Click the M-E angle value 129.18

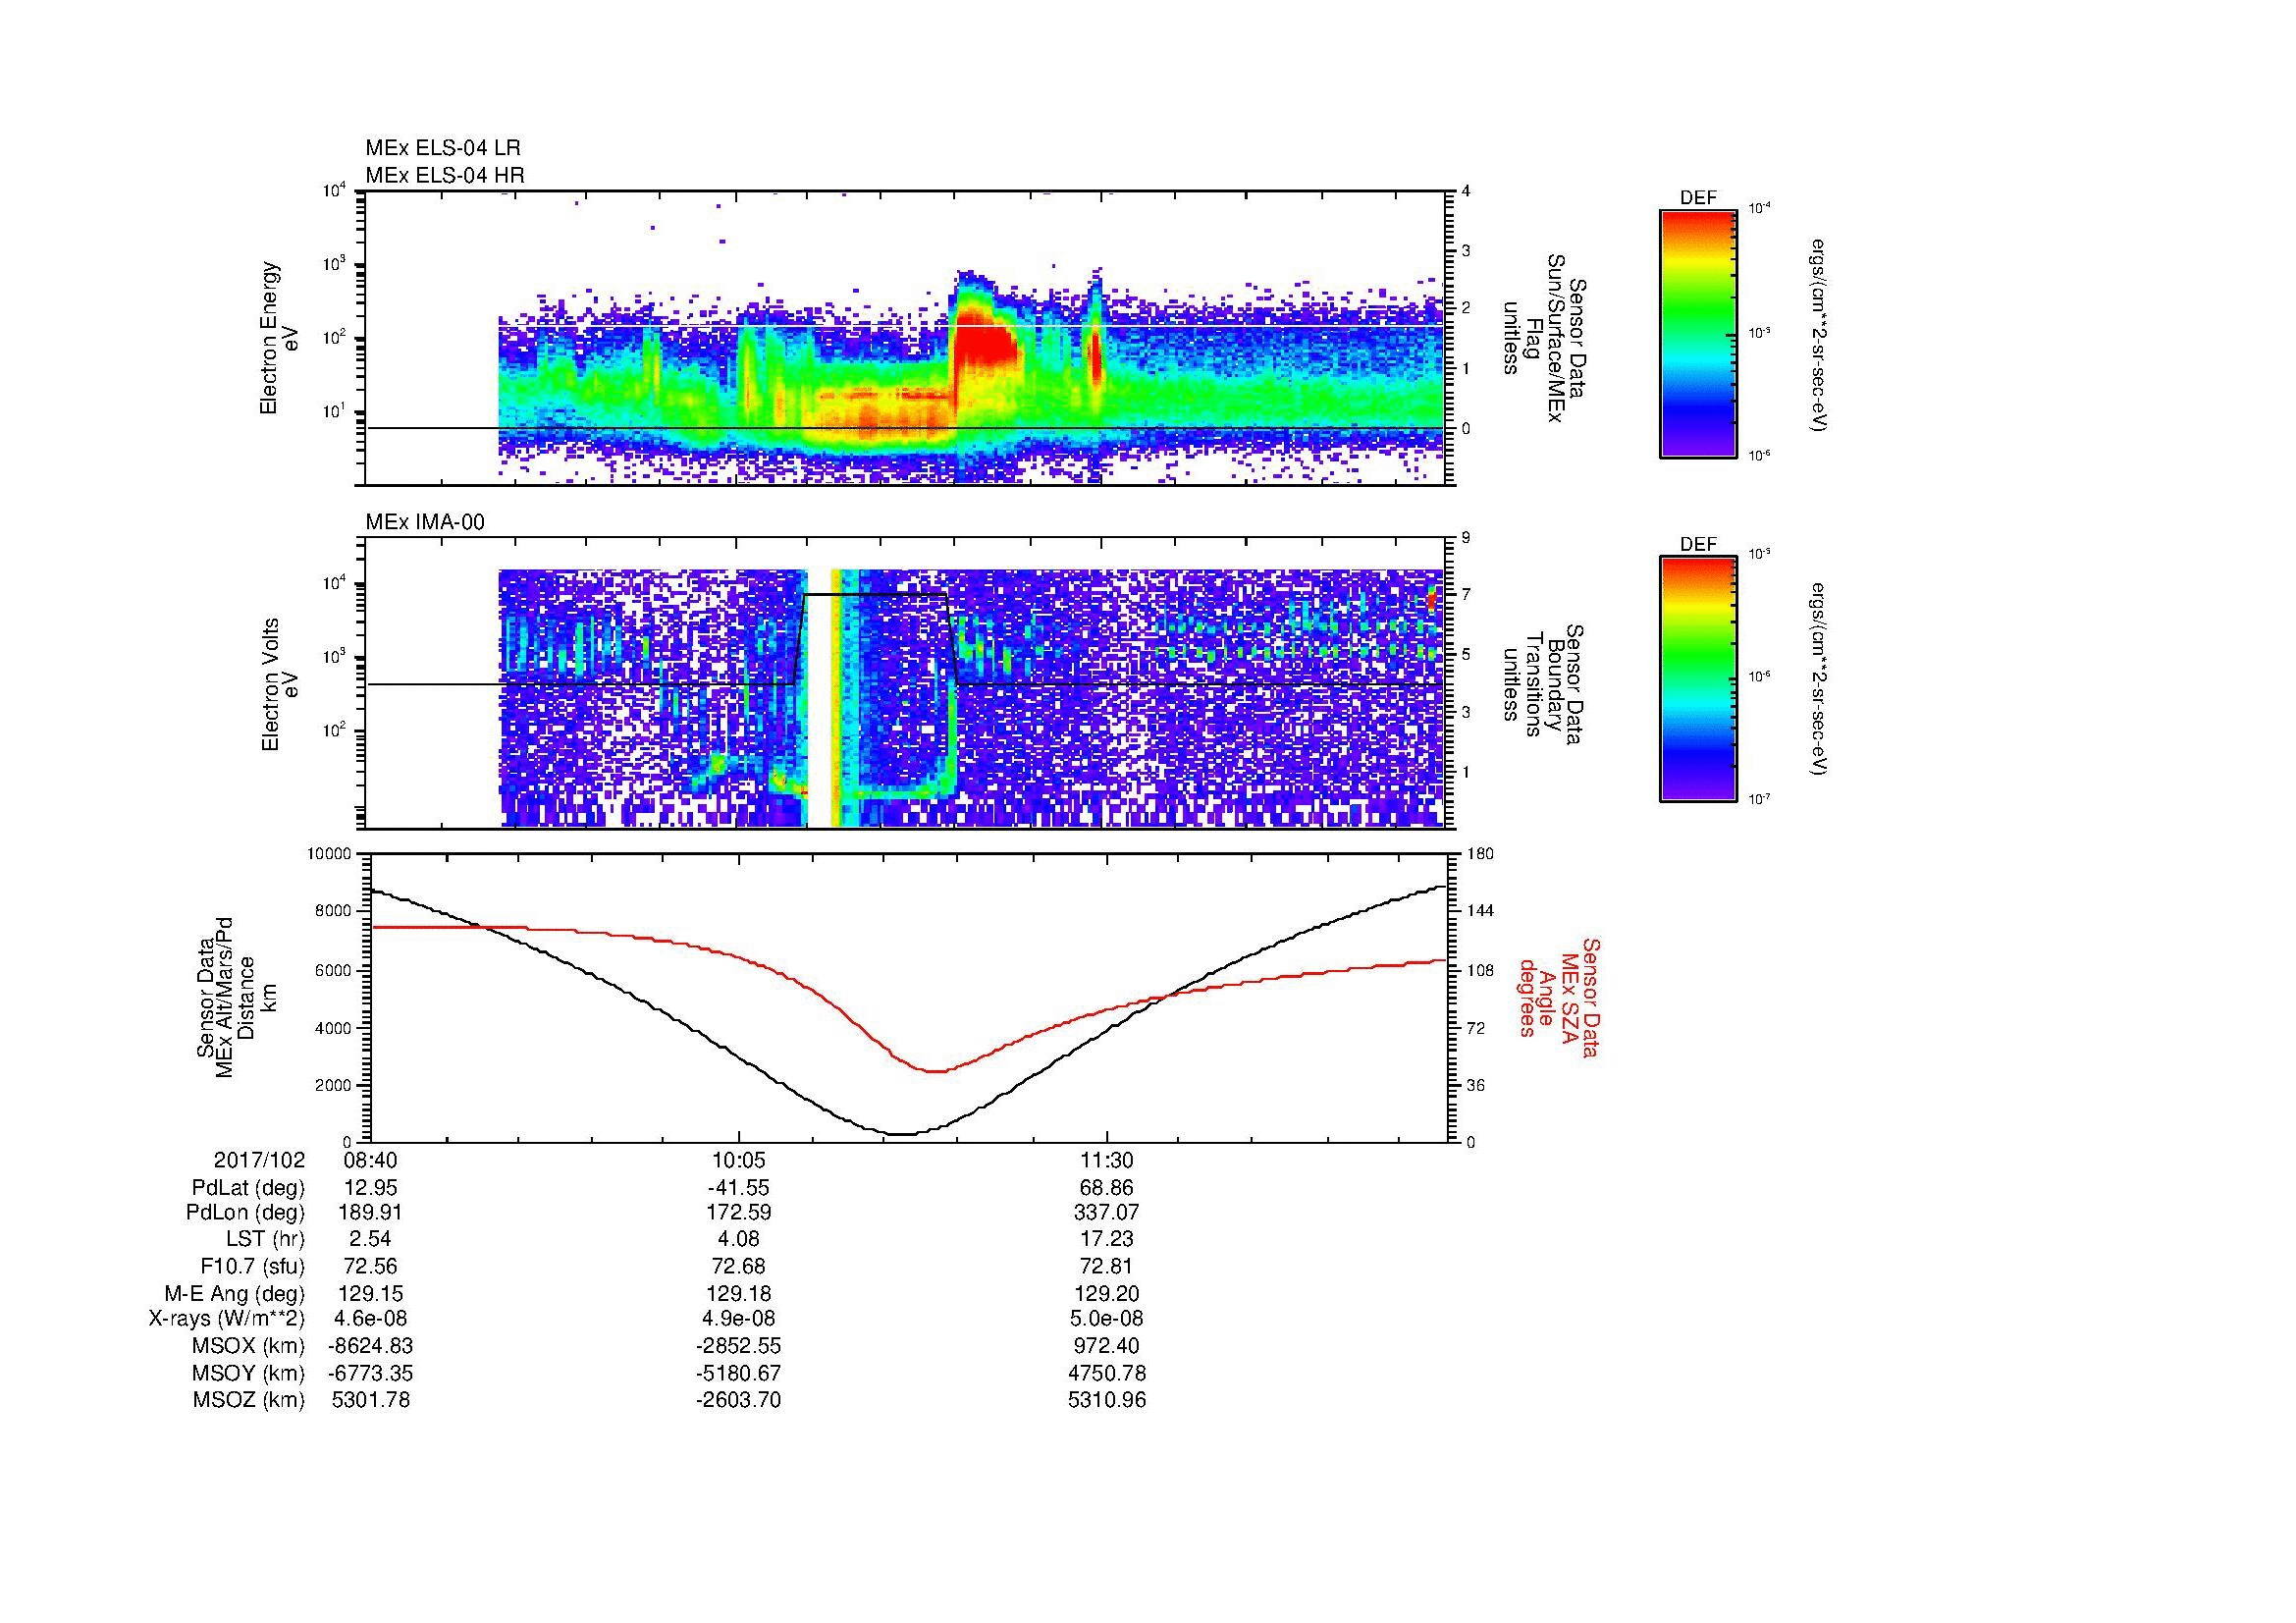[x=738, y=1294]
